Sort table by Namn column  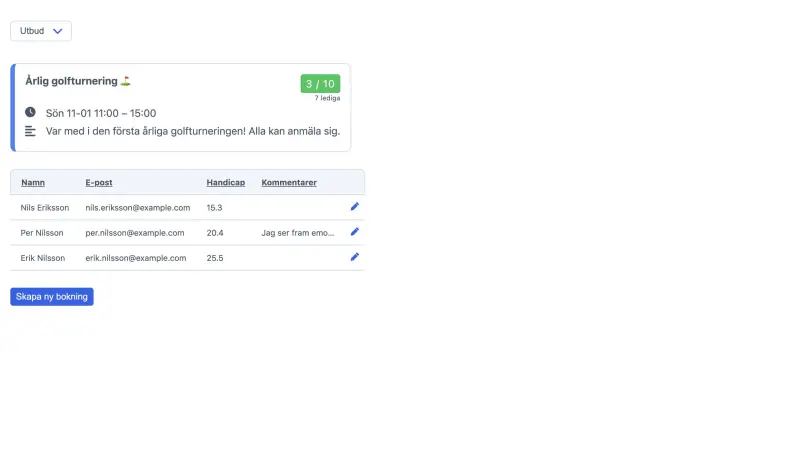(33, 183)
